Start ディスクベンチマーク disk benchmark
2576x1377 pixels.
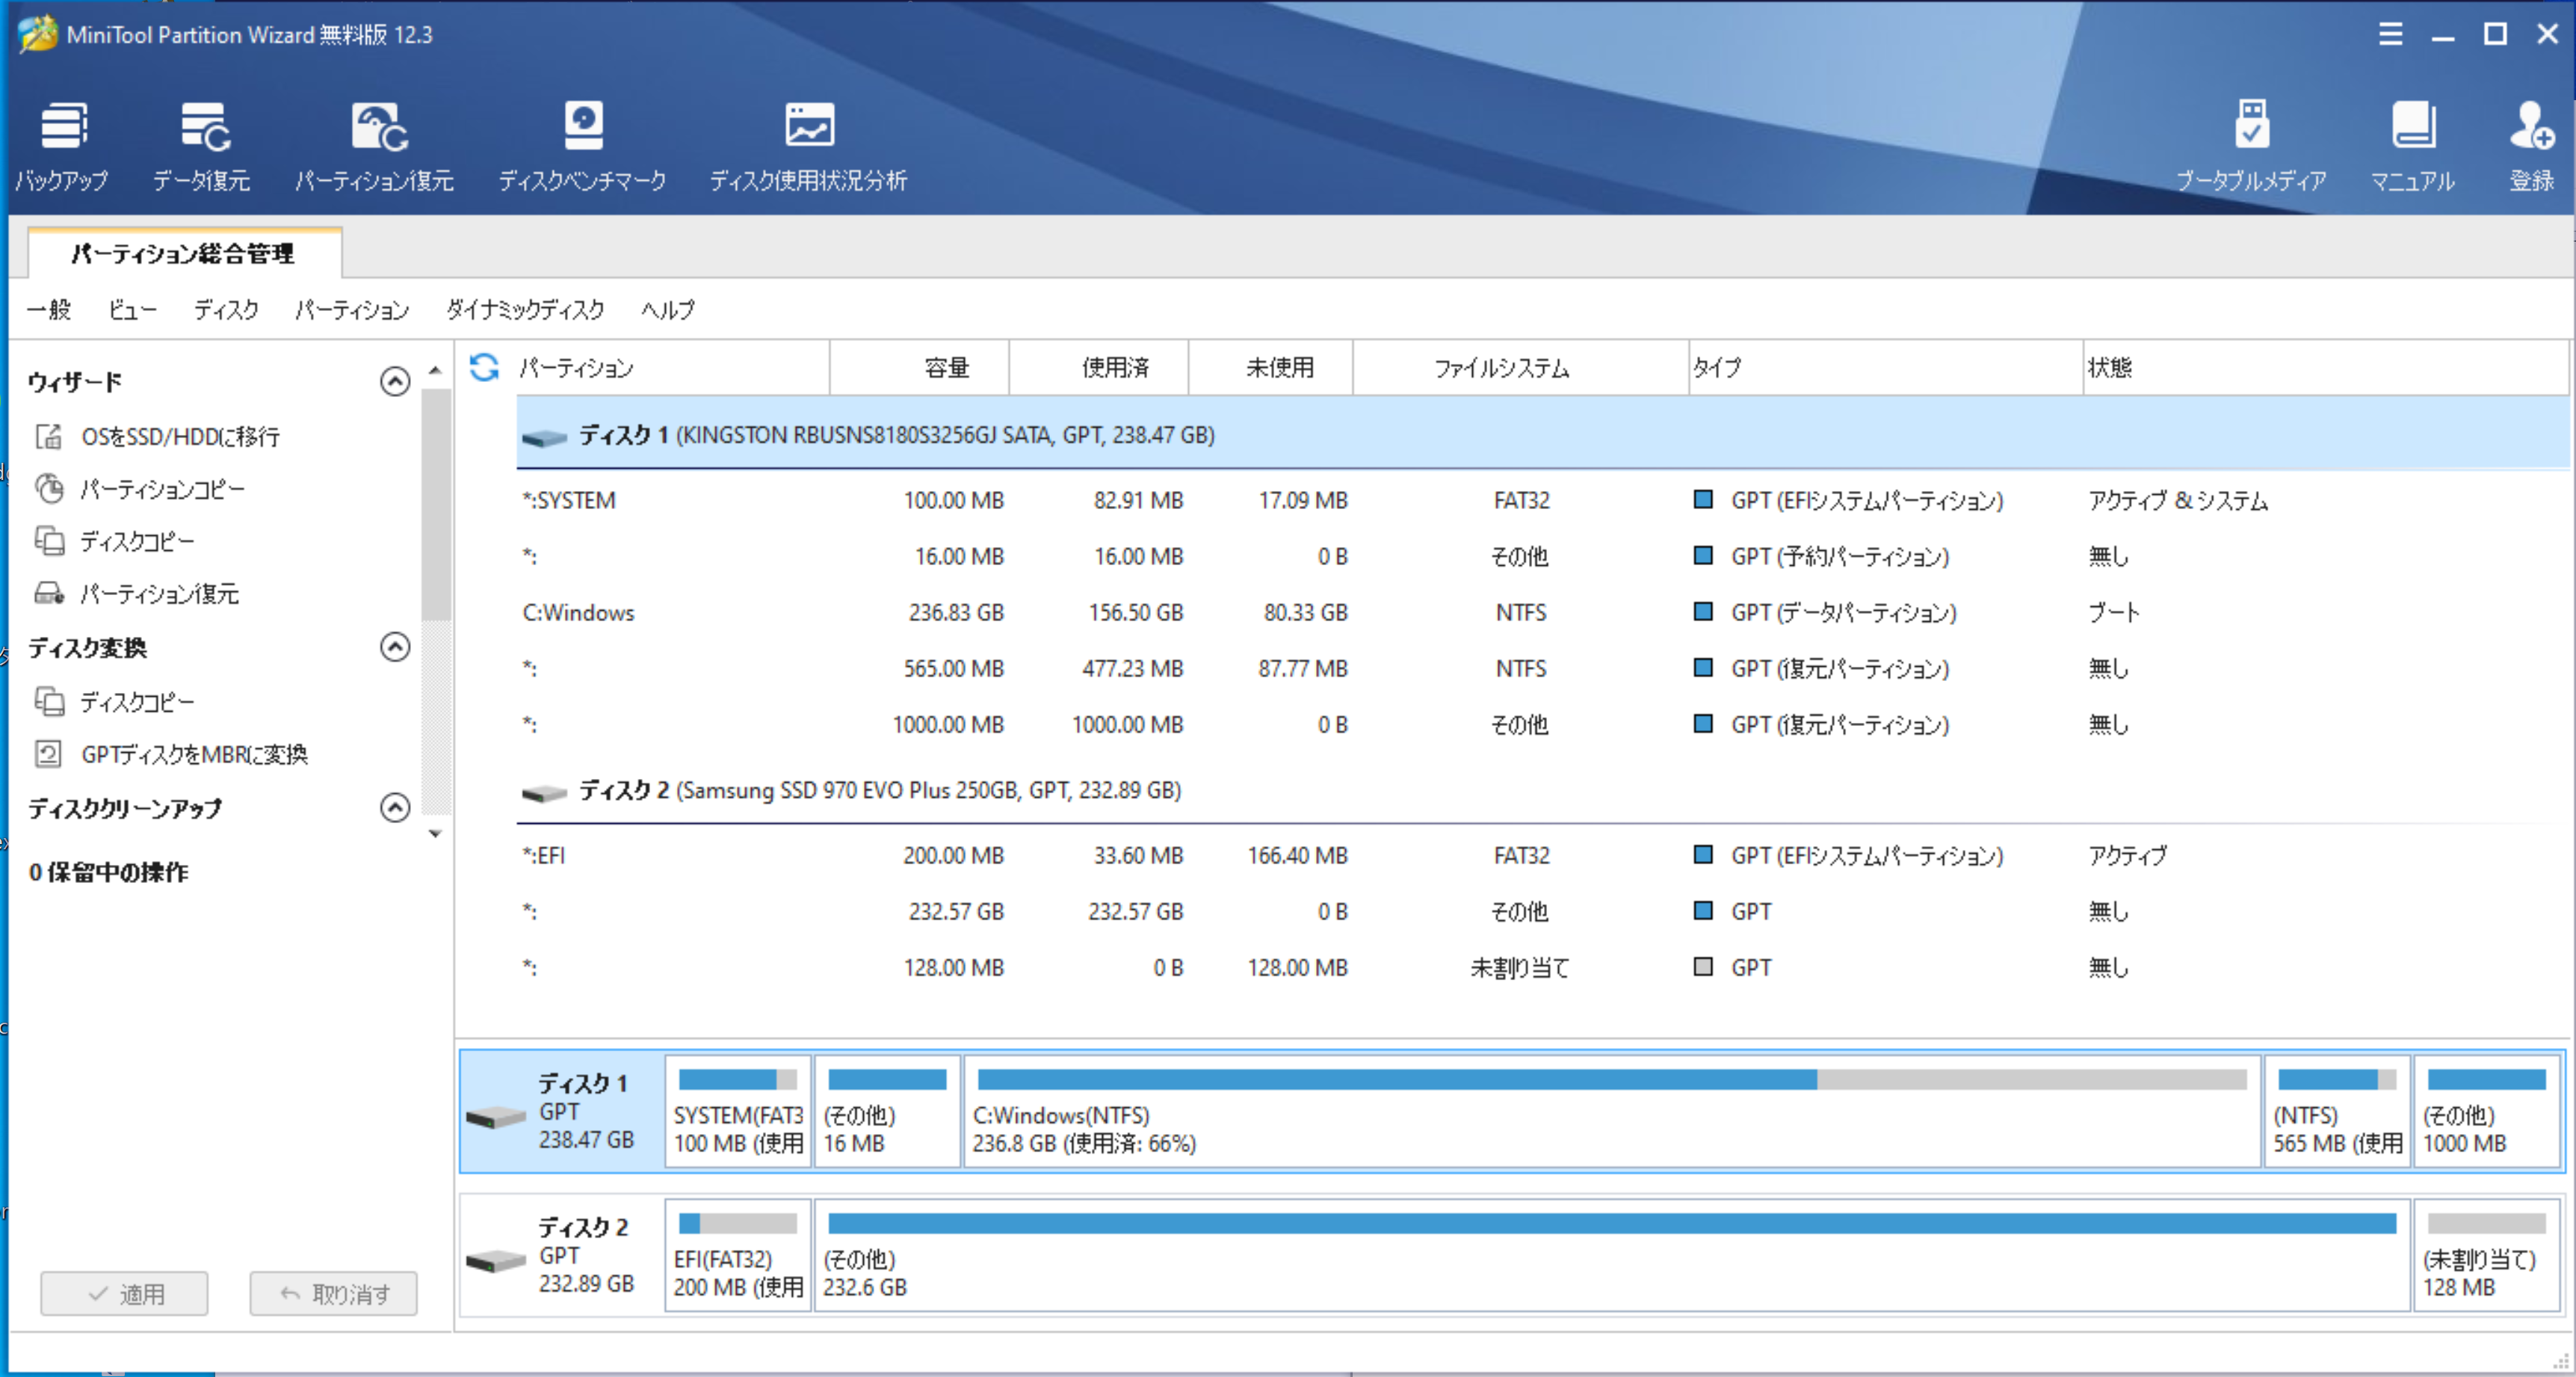[583, 146]
